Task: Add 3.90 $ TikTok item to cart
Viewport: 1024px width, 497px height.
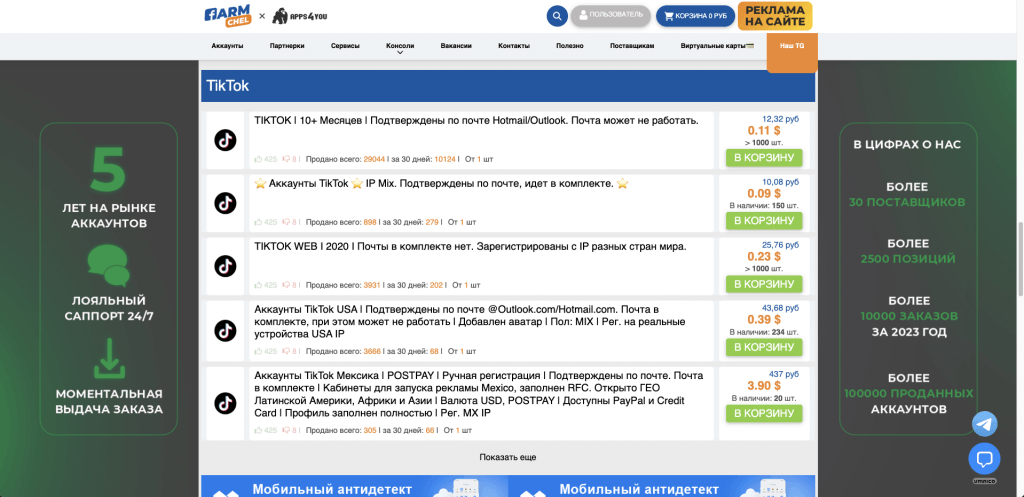Action: [x=763, y=413]
